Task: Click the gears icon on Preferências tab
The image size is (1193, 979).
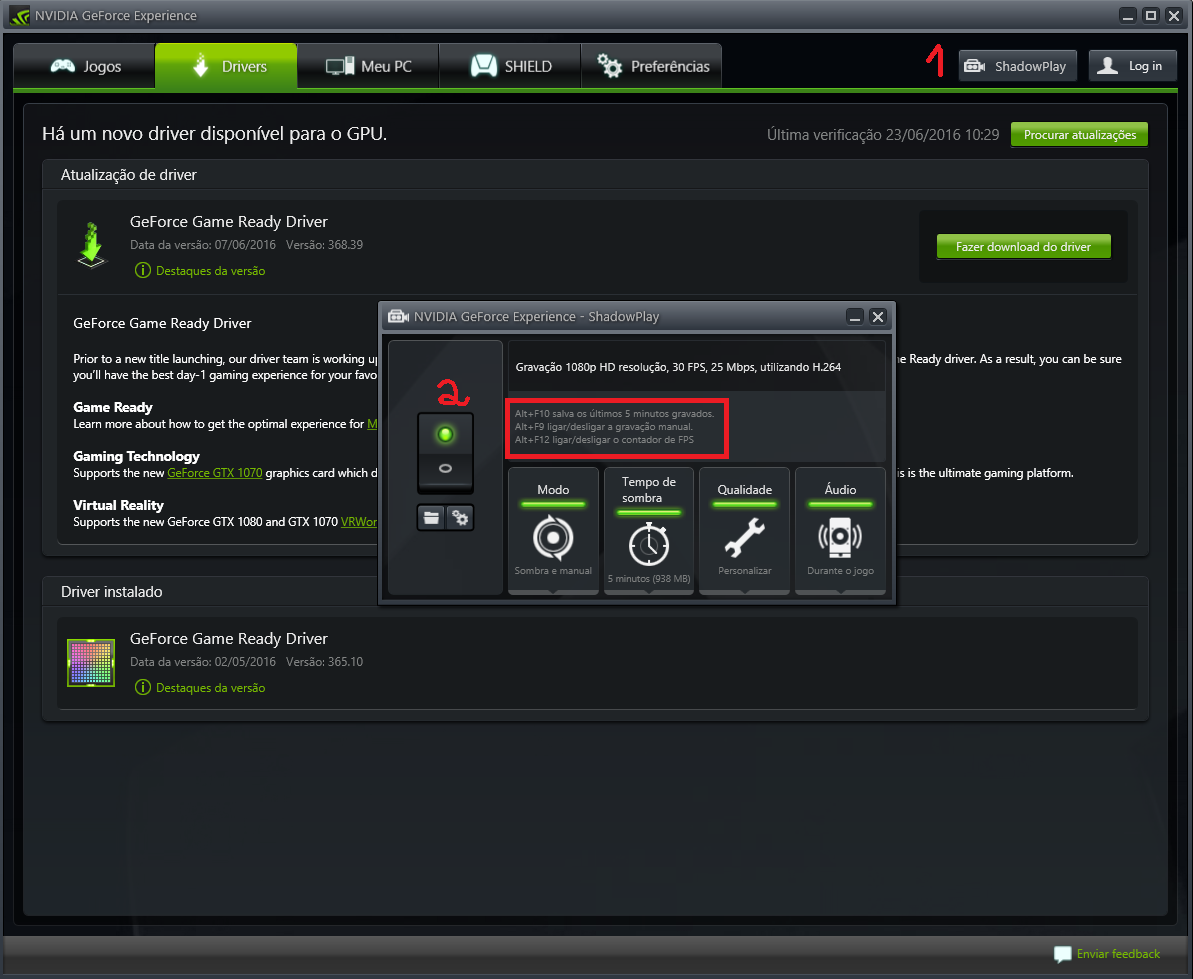Action: tap(609, 66)
